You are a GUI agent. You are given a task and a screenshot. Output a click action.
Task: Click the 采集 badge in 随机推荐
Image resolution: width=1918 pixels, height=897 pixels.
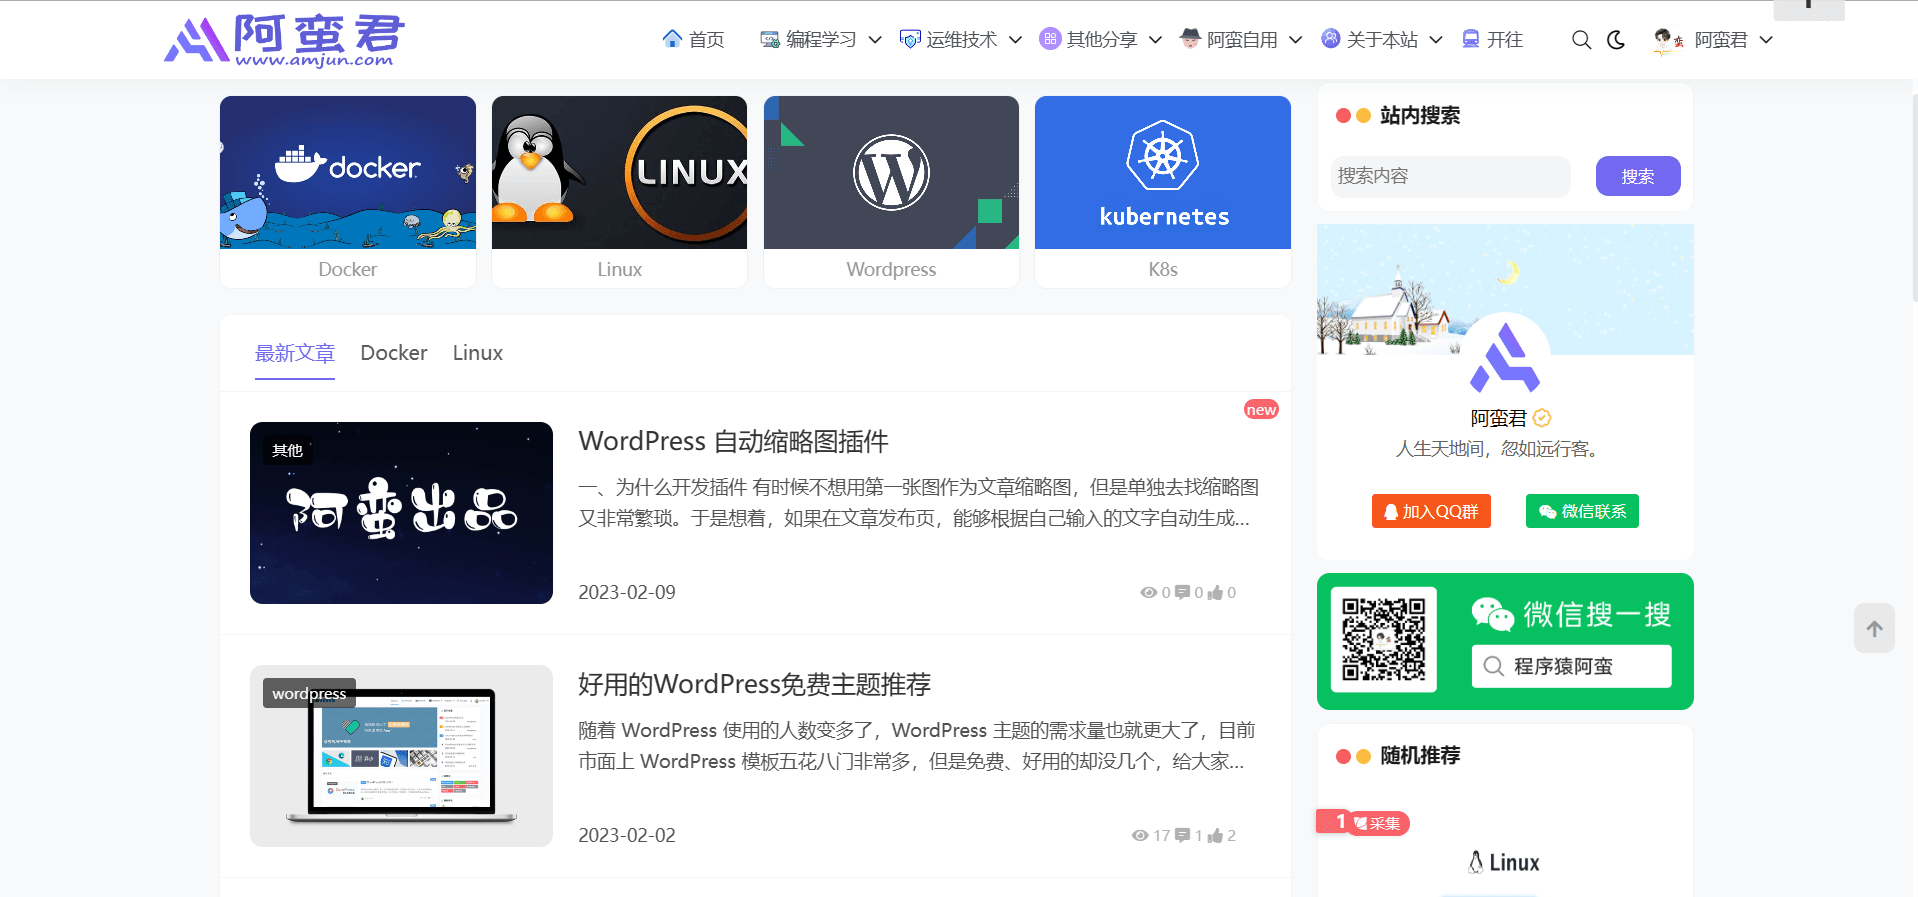tap(1378, 823)
